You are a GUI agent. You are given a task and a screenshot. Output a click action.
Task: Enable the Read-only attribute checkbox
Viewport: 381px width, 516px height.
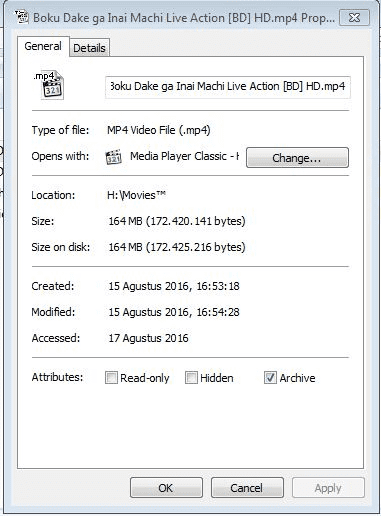(111, 378)
